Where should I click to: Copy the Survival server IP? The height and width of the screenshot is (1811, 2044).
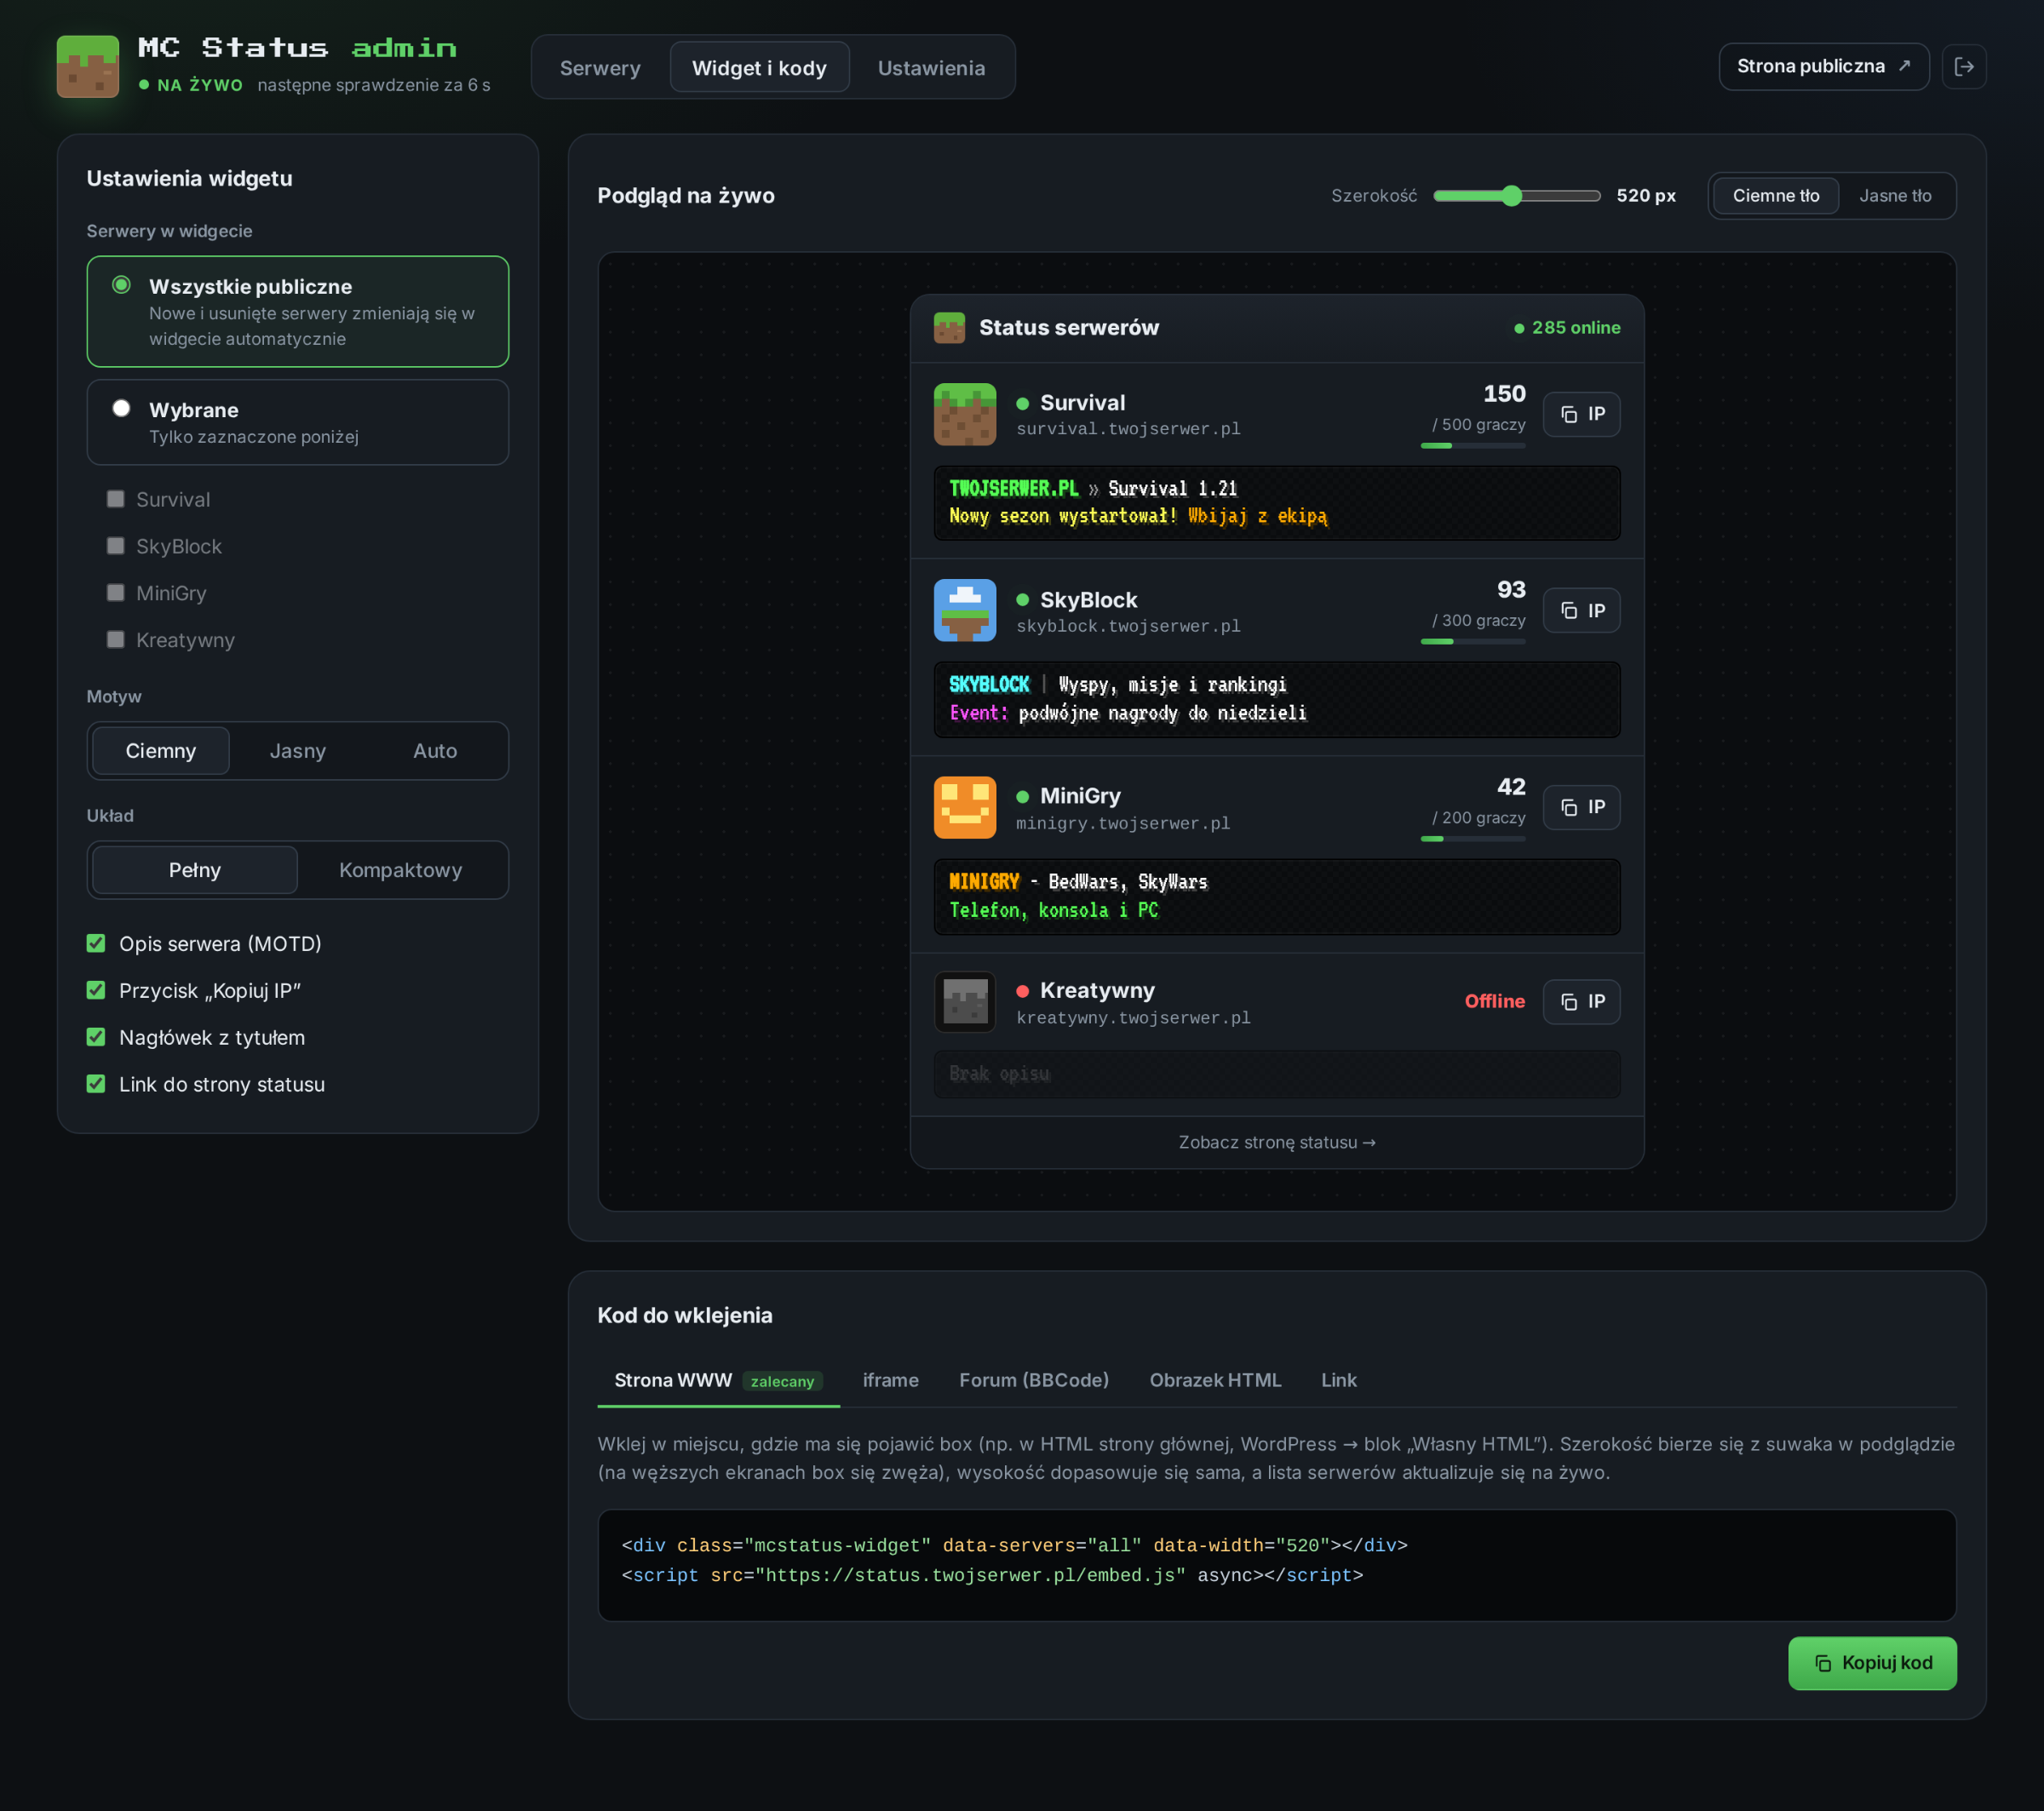point(1581,414)
